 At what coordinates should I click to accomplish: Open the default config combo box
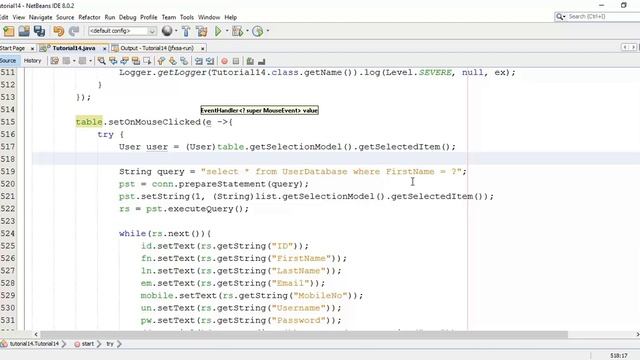point(122,31)
